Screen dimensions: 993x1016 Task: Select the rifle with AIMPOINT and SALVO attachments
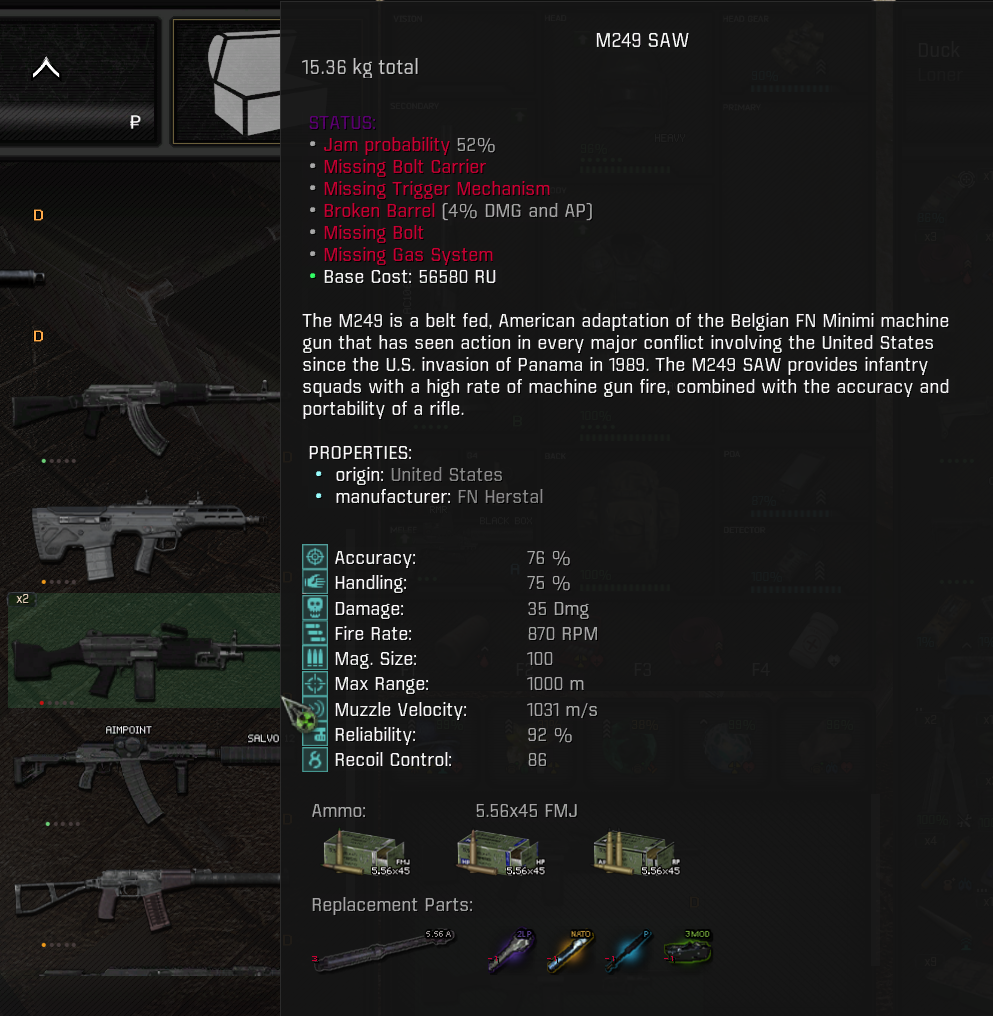pyautogui.click(x=146, y=774)
